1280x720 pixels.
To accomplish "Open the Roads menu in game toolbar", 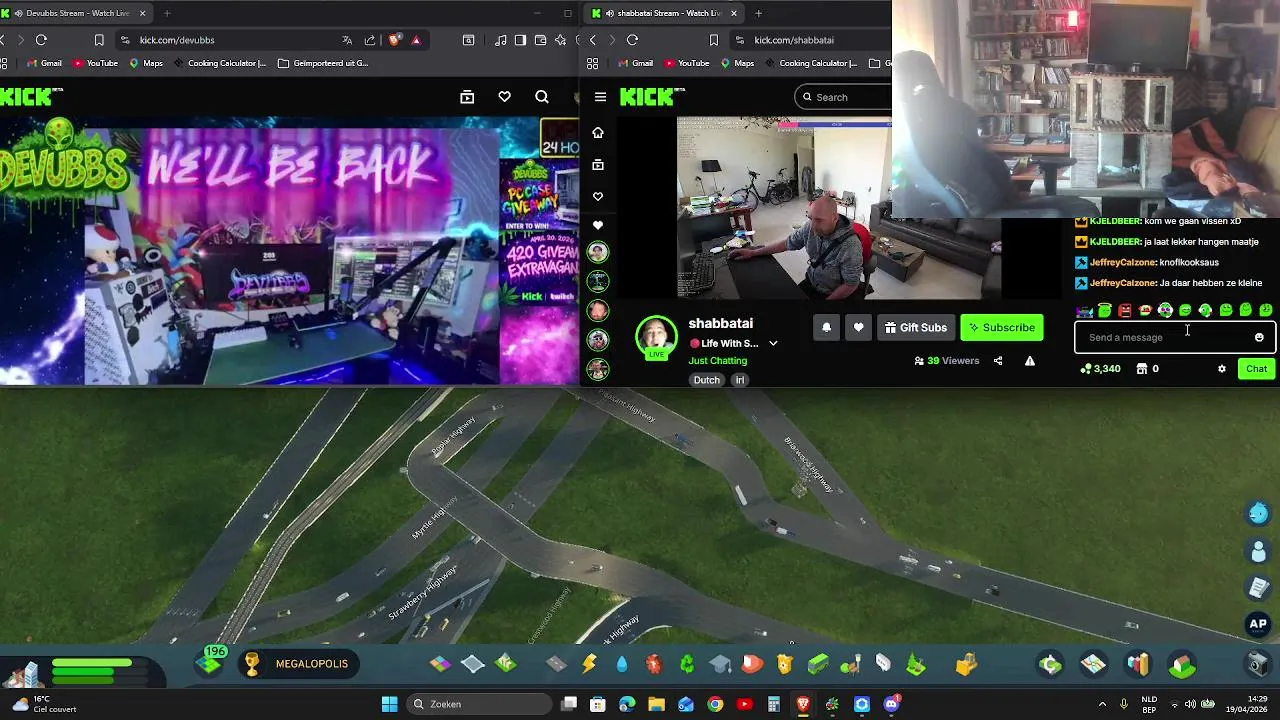I will point(557,664).
